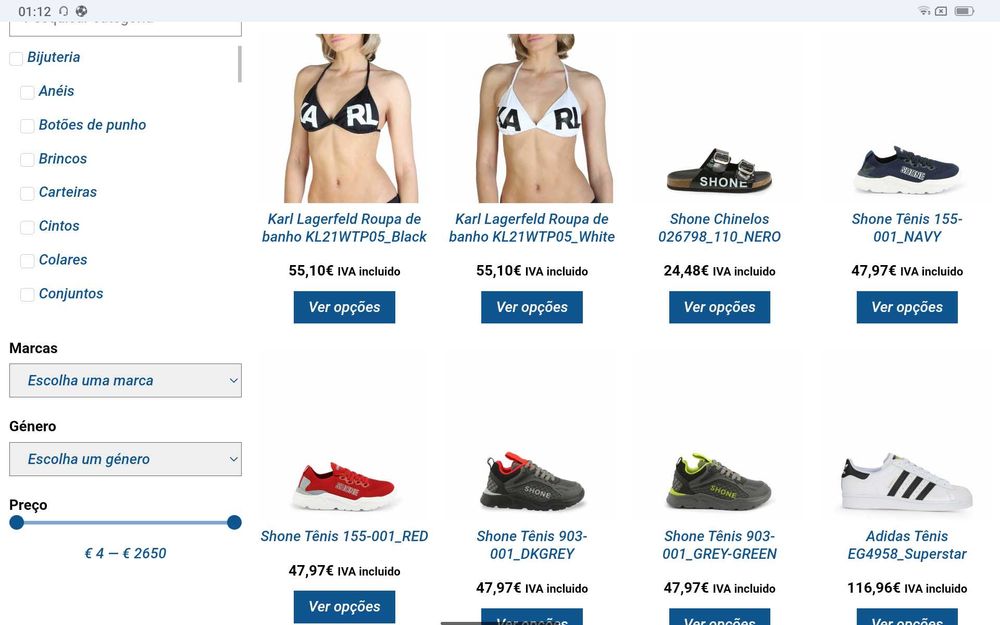Tick the Brincos checkbox
Viewport: 1000px width, 625px height.
(27, 159)
